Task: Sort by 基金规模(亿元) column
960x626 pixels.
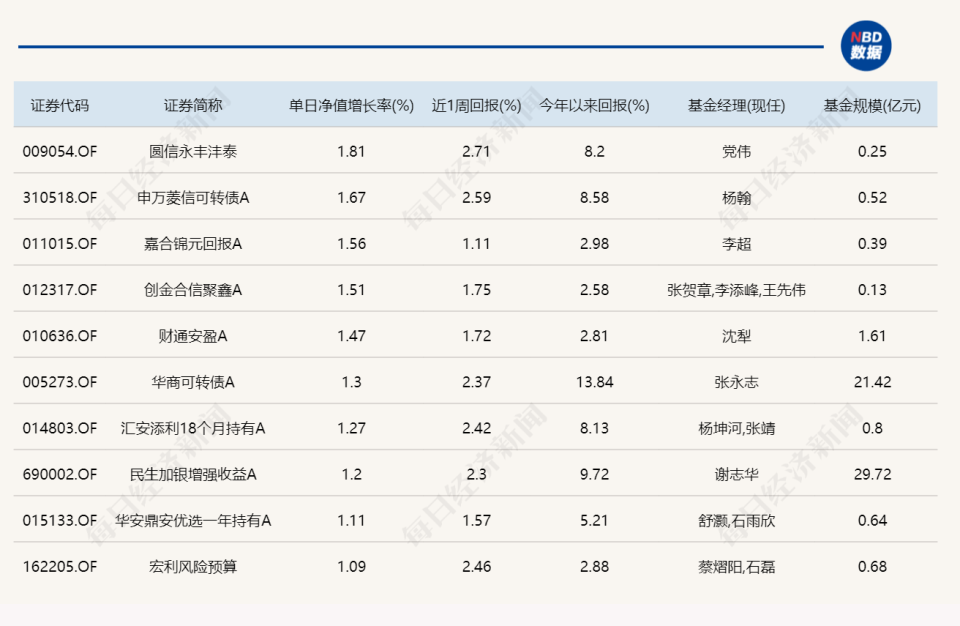Action: (x=874, y=104)
